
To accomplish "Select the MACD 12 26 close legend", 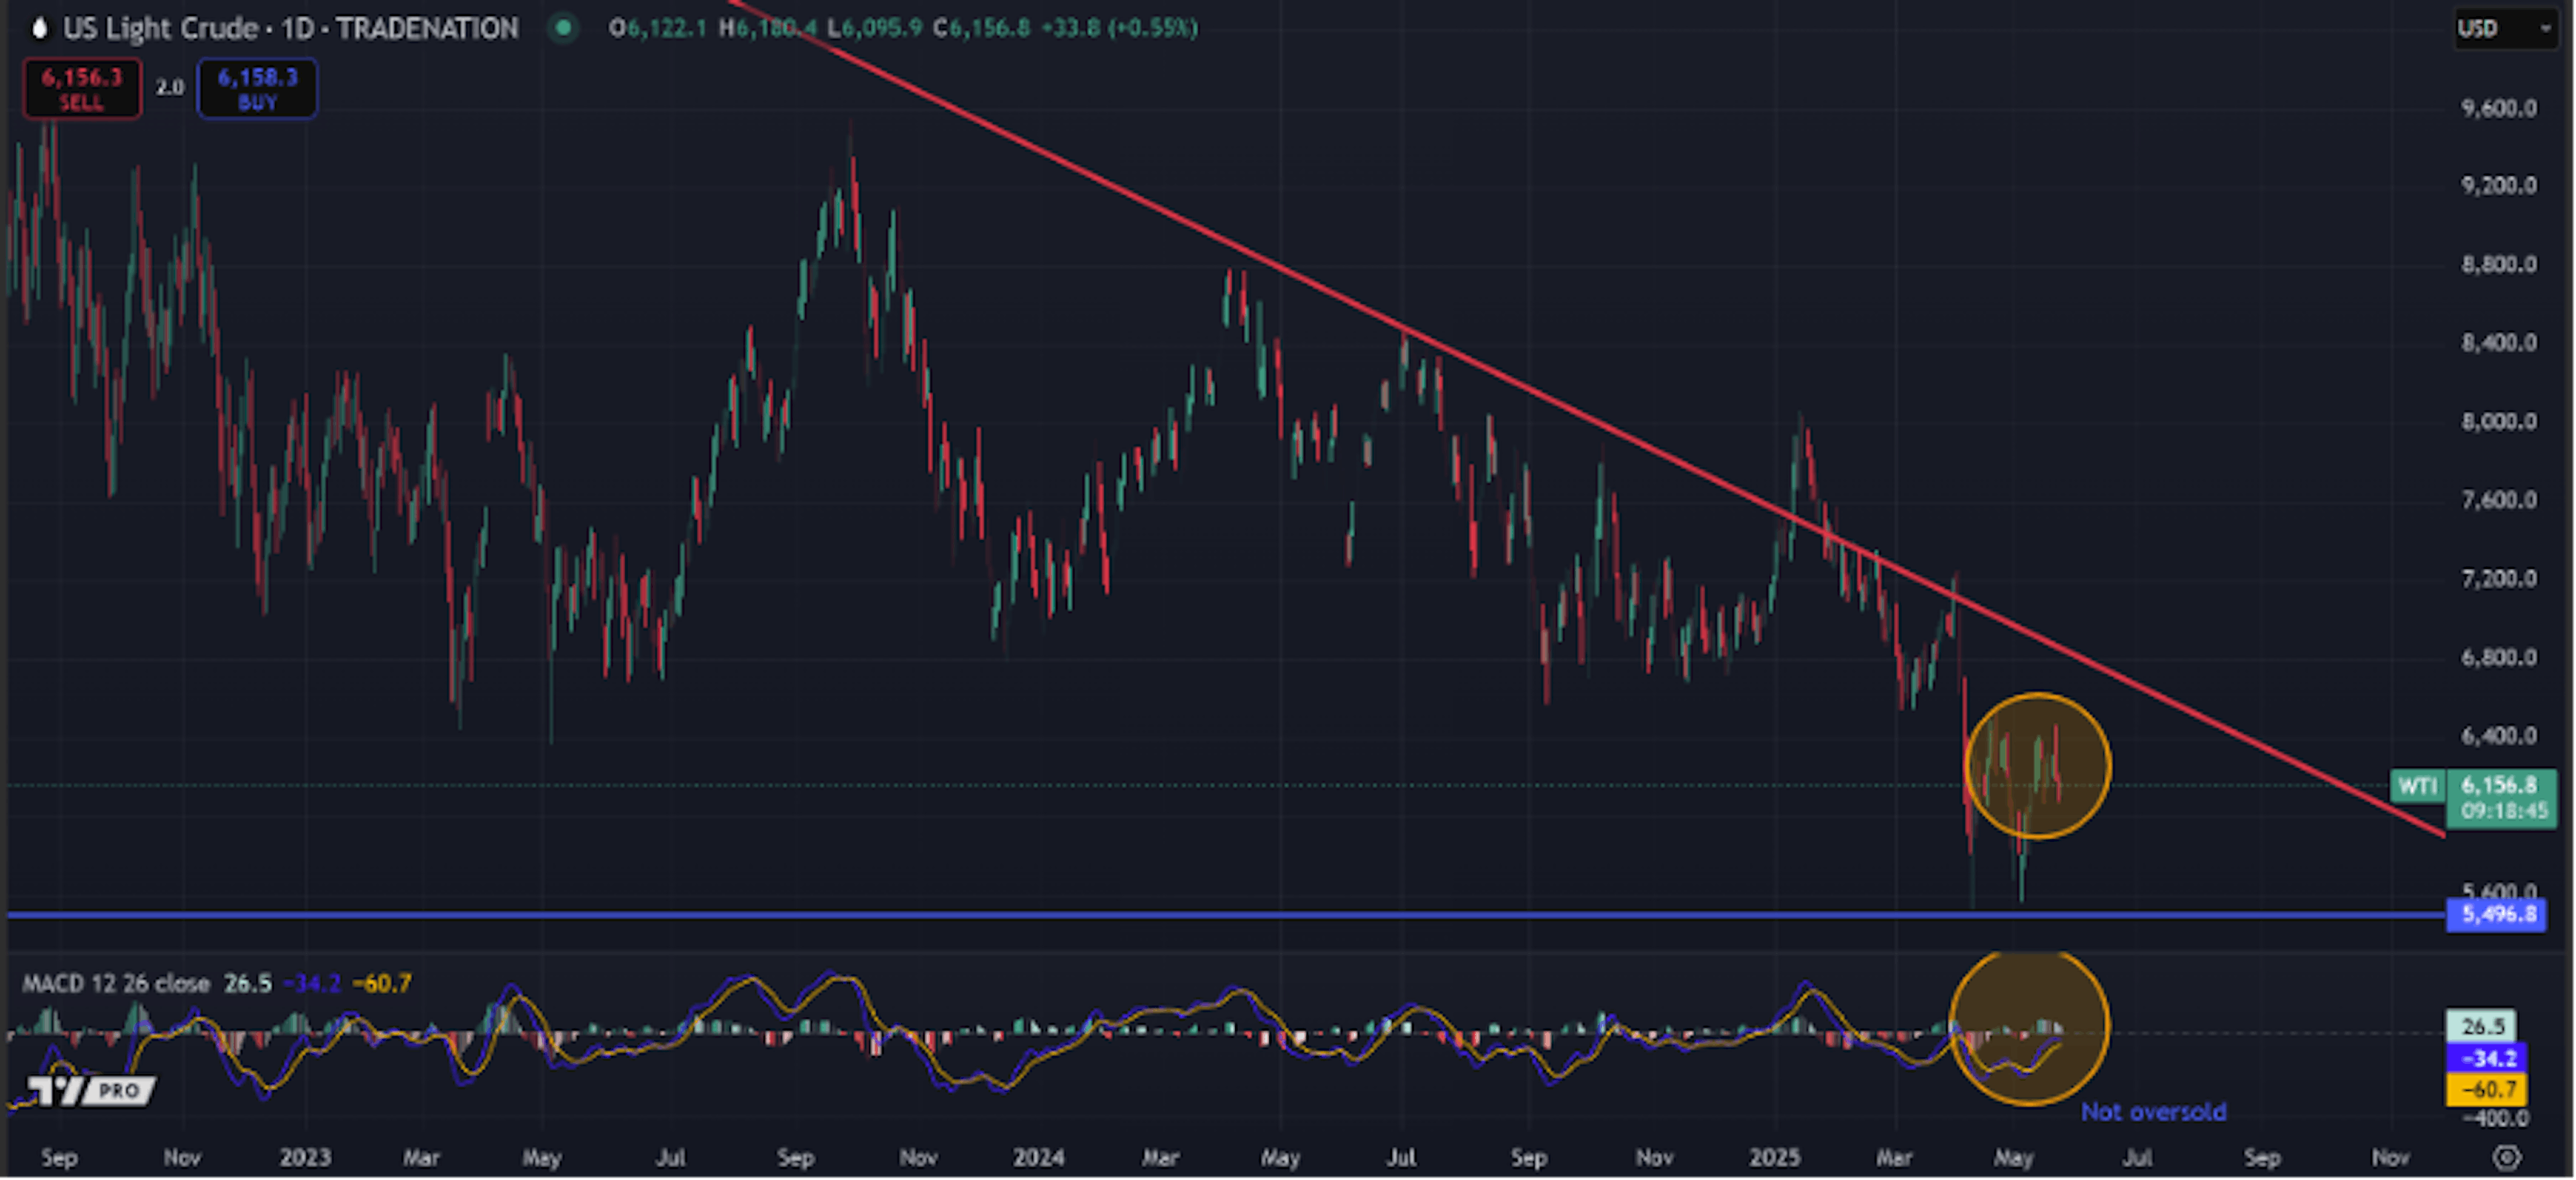I will point(116,983).
